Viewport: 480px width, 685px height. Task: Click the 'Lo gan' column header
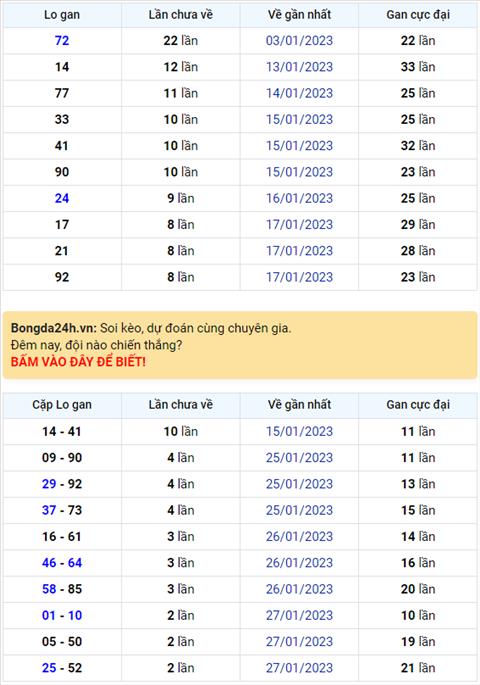tap(62, 14)
